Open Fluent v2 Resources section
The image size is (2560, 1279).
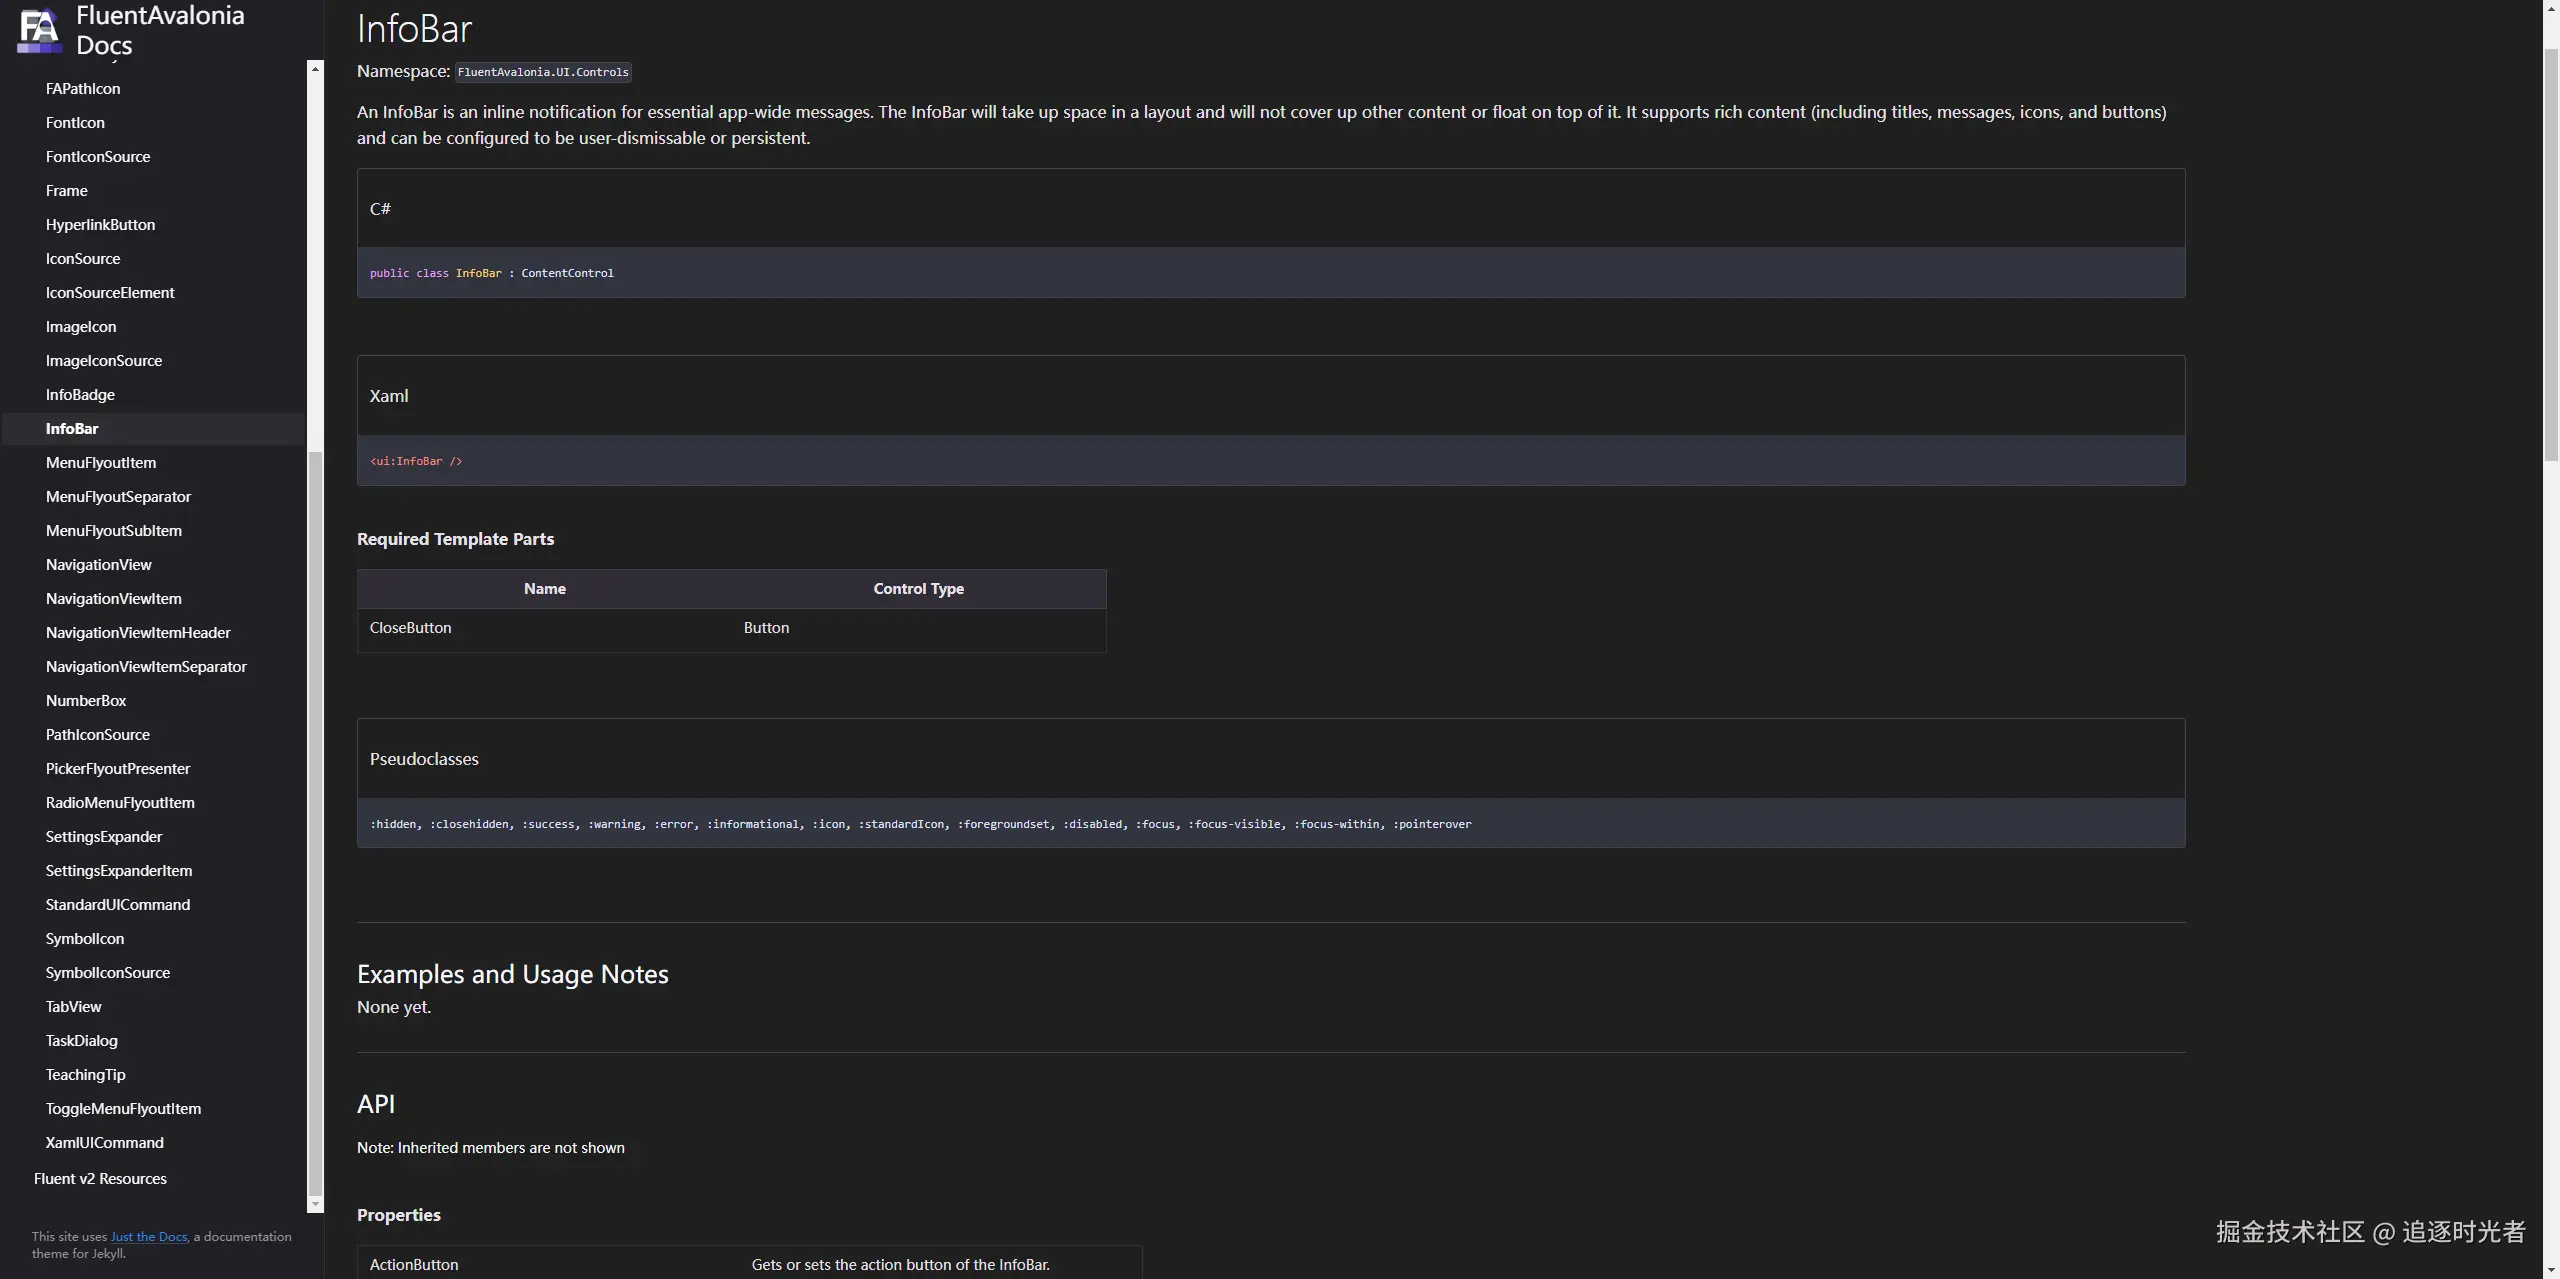click(x=100, y=1179)
